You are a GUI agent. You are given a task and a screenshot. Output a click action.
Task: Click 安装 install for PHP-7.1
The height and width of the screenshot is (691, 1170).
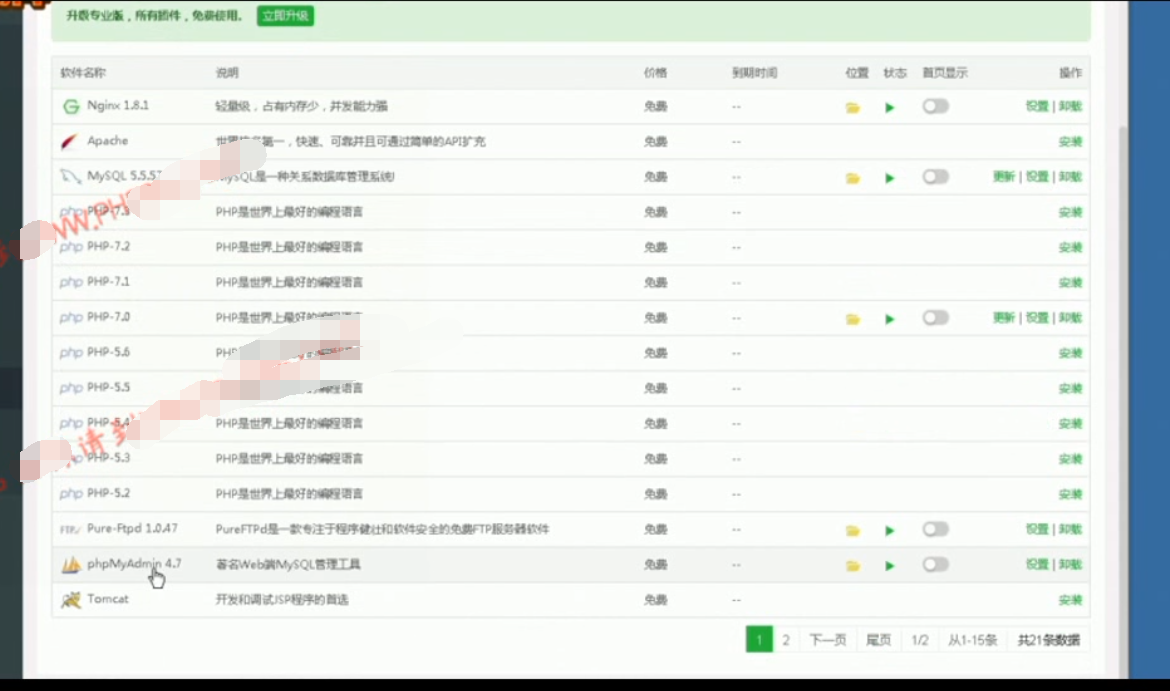(x=1070, y=283)
